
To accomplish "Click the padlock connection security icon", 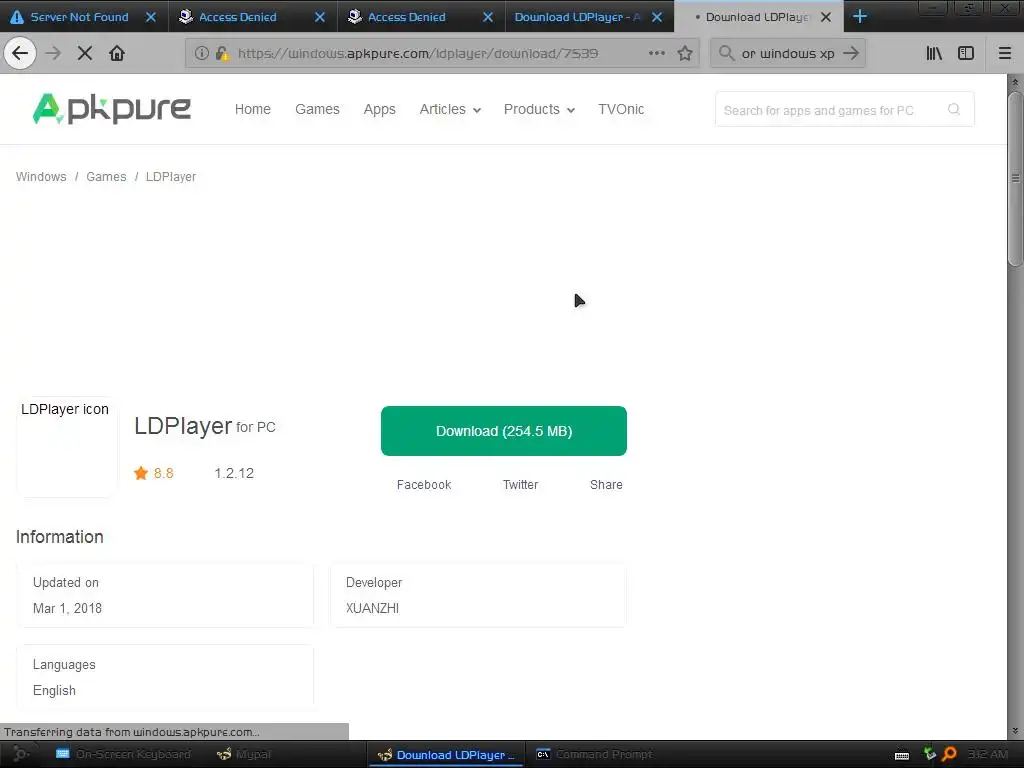I will (222, 53).
